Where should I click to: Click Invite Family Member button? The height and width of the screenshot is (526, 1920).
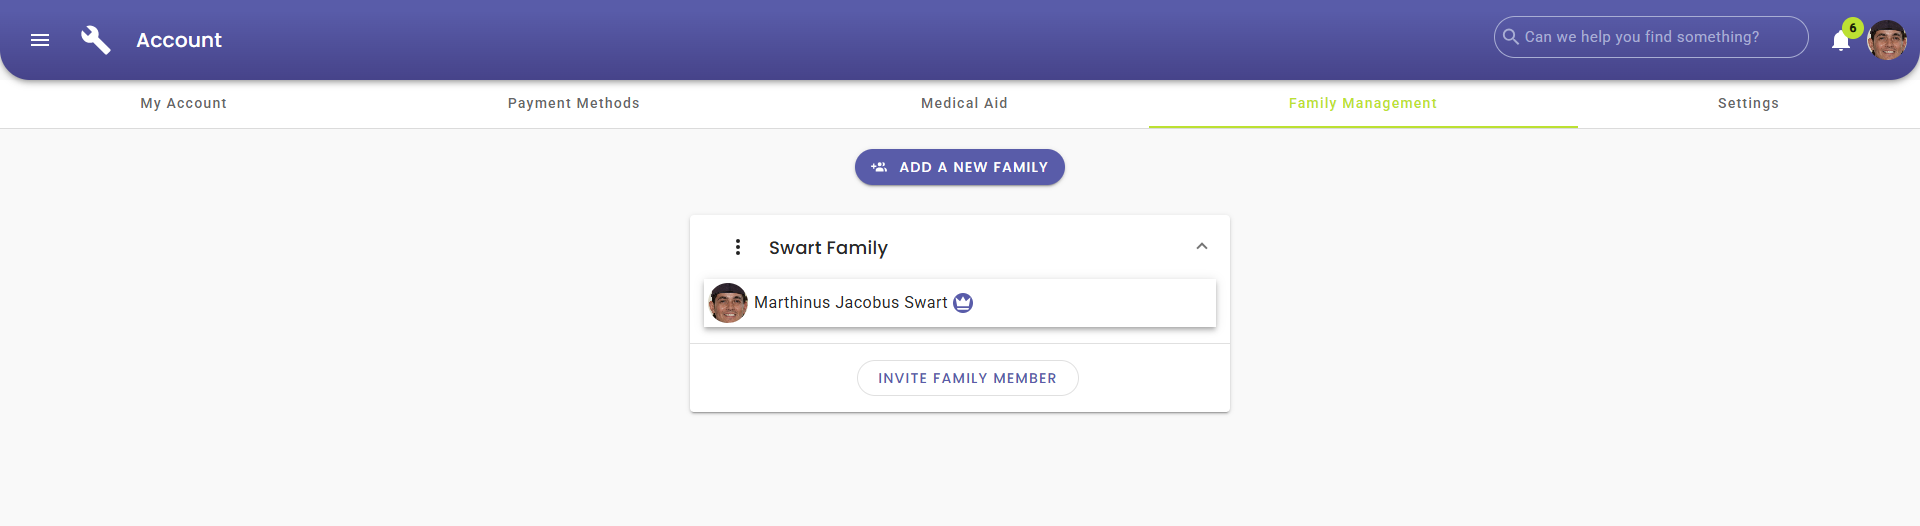(x=967, y=378)
